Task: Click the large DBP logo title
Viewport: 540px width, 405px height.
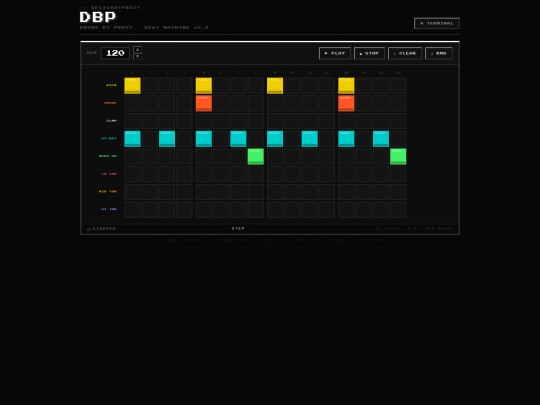Action: coord(98,17)
